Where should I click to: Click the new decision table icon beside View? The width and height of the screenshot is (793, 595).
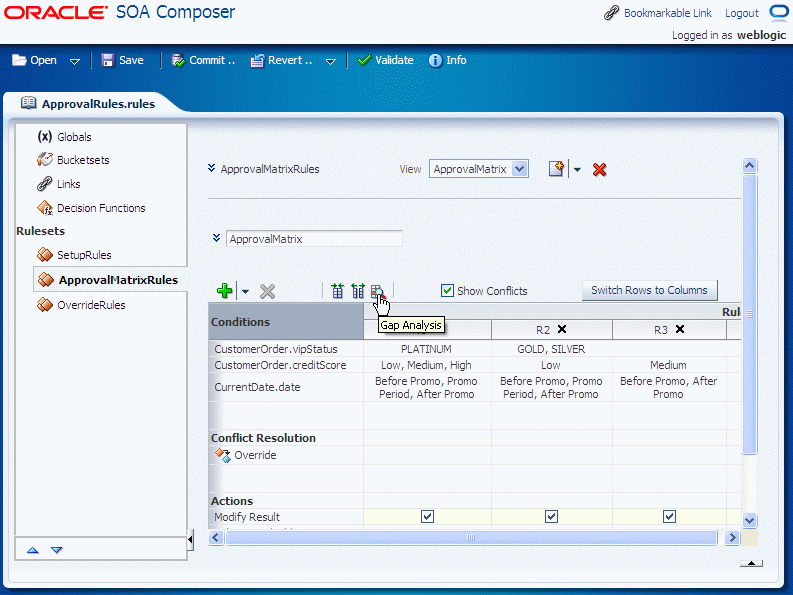pos(556,169)
